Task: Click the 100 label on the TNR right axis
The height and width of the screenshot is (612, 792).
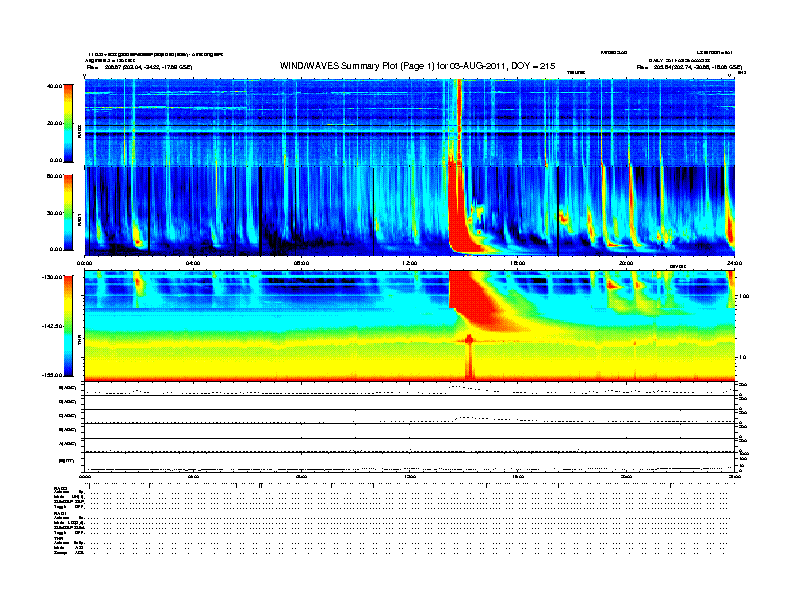Action: pyautogui.click(x=744, y=296)
